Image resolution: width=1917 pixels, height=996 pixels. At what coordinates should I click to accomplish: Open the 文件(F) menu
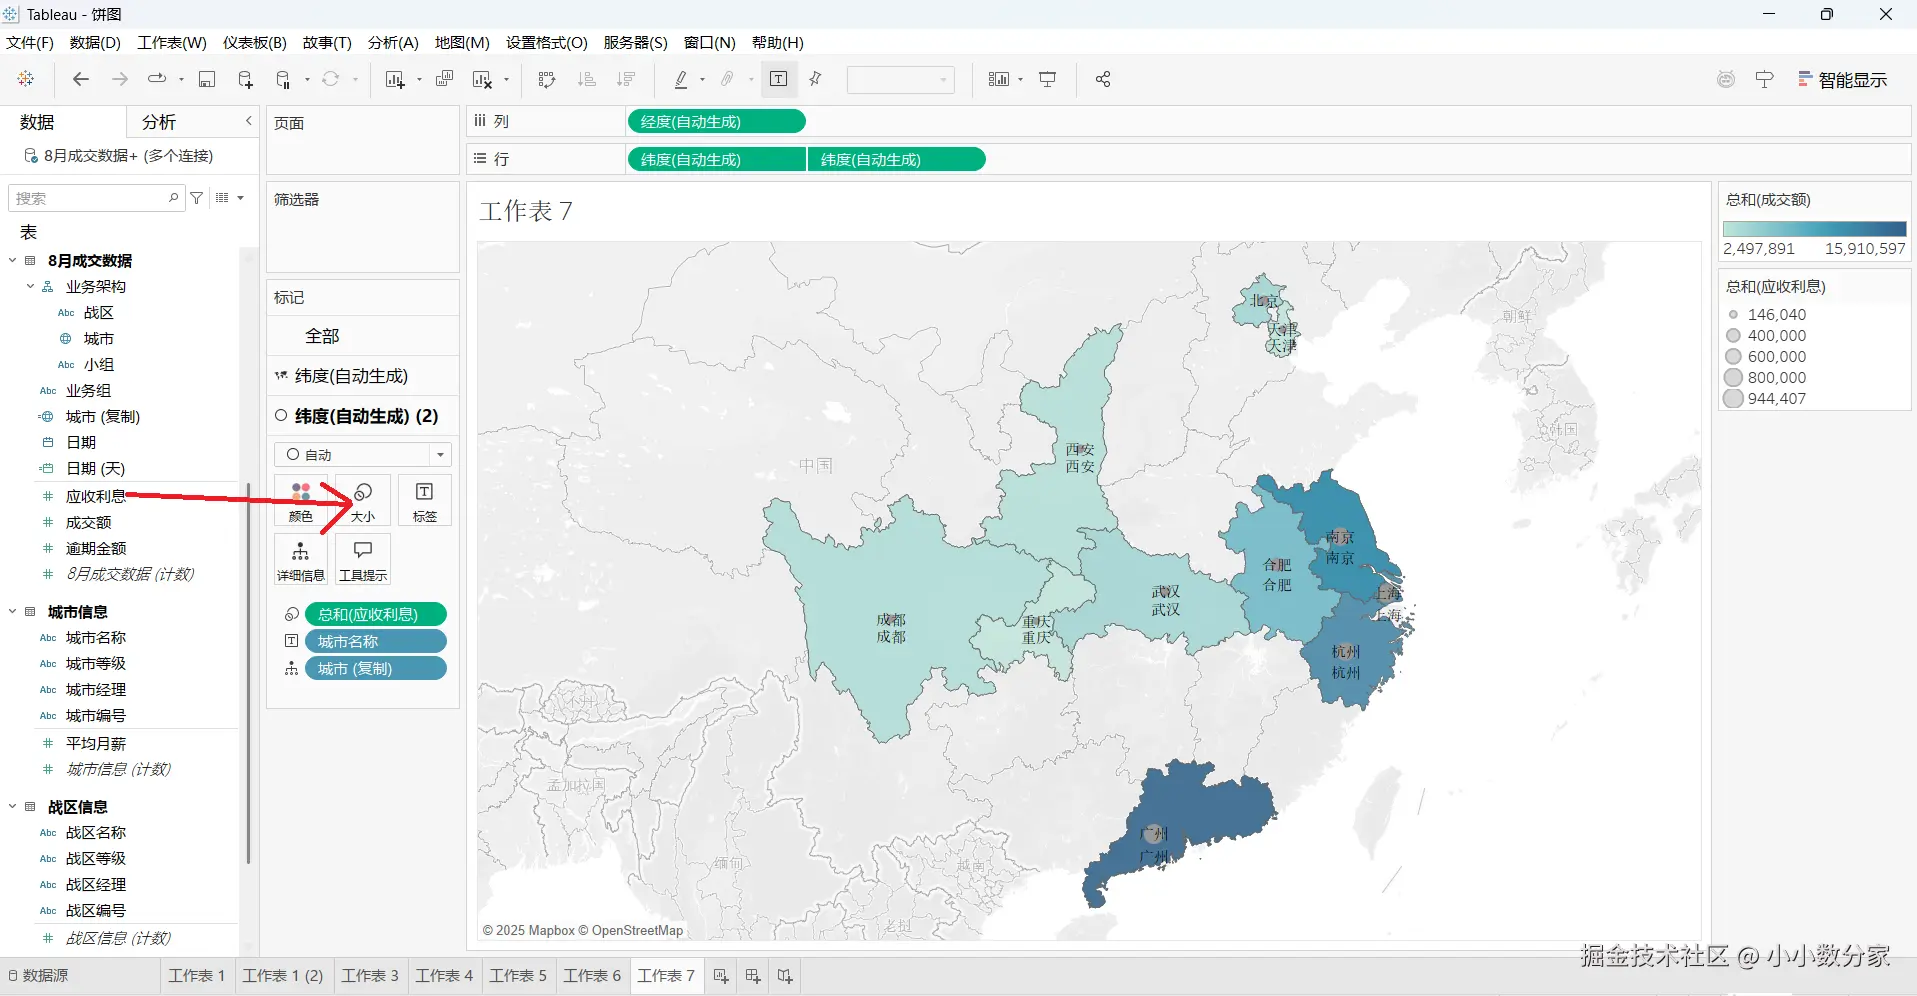[x=30, y=42]
